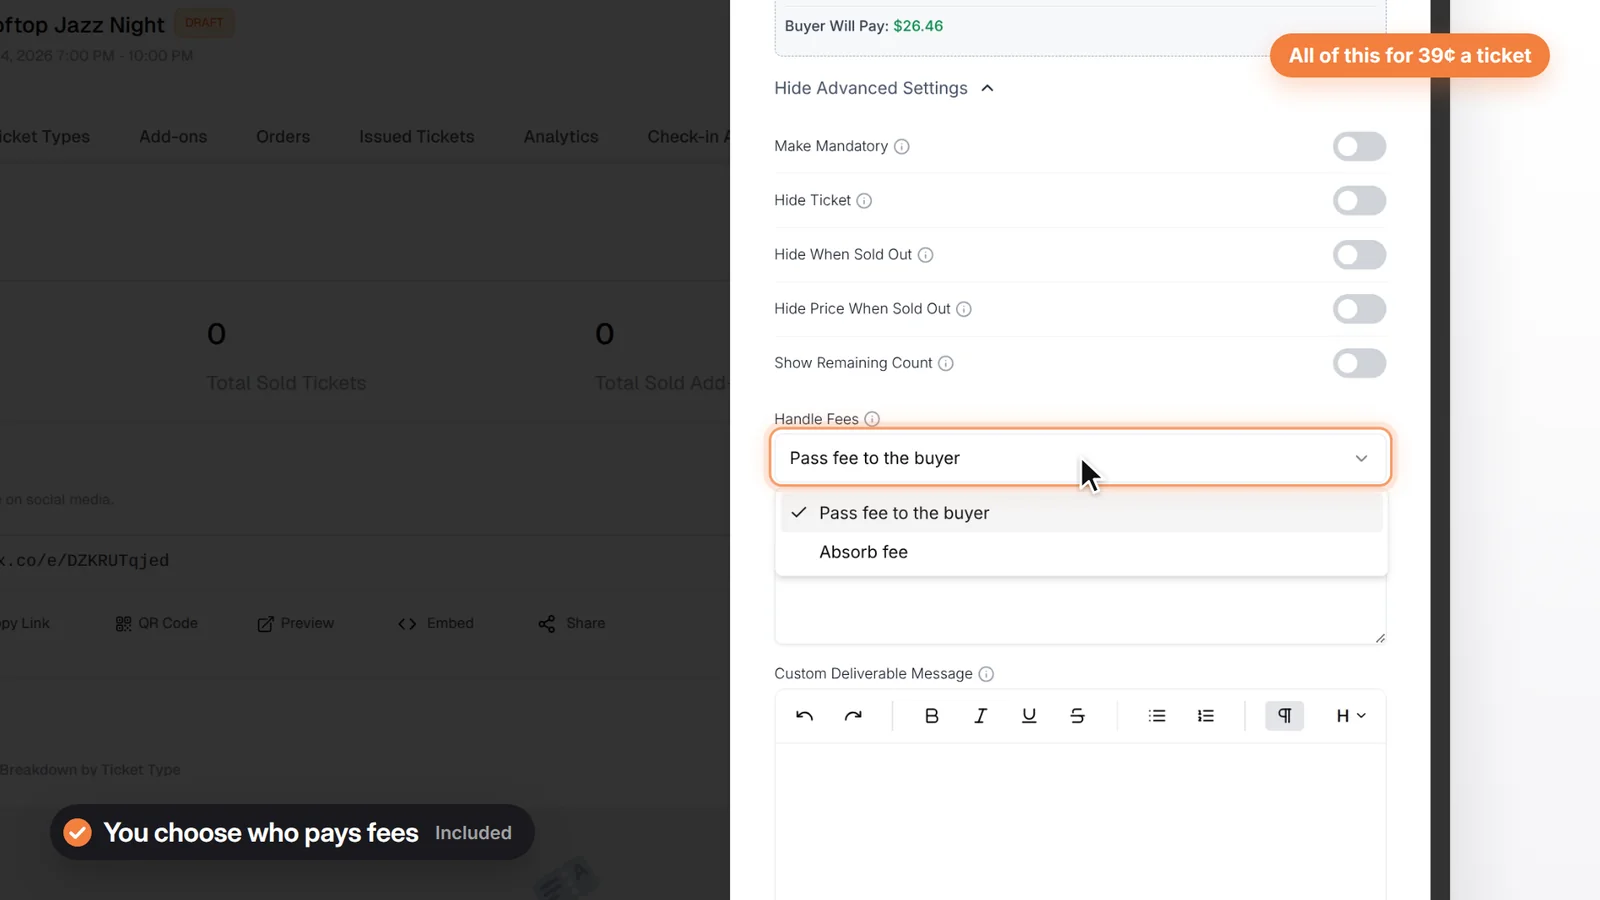The image size is (1600, 900).
Task: Click the 39¢ a ticket banner
Action: [x=1410, y=56]
